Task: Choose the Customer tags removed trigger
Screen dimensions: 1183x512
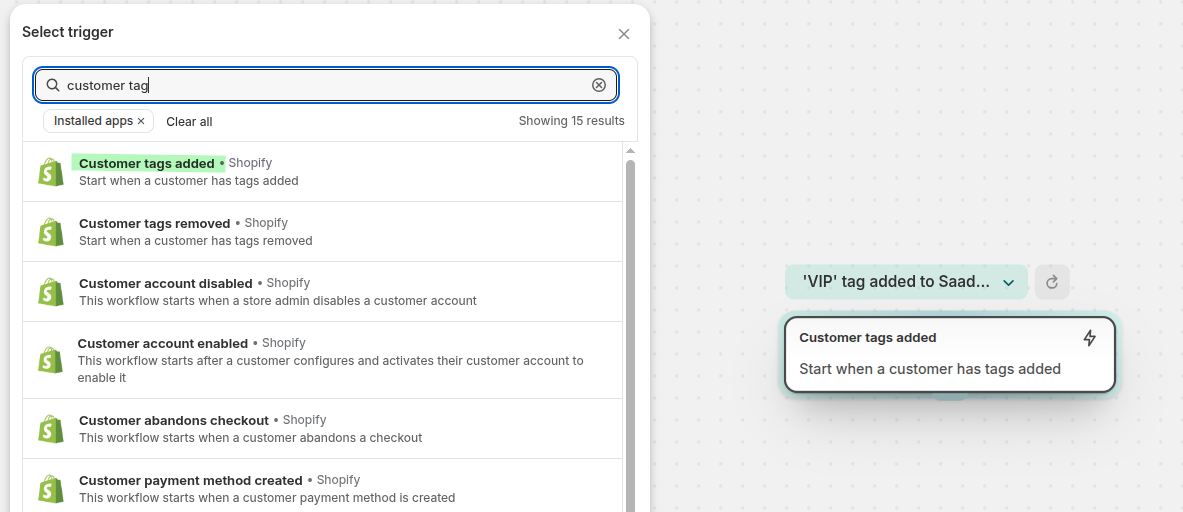Action: 154,224
